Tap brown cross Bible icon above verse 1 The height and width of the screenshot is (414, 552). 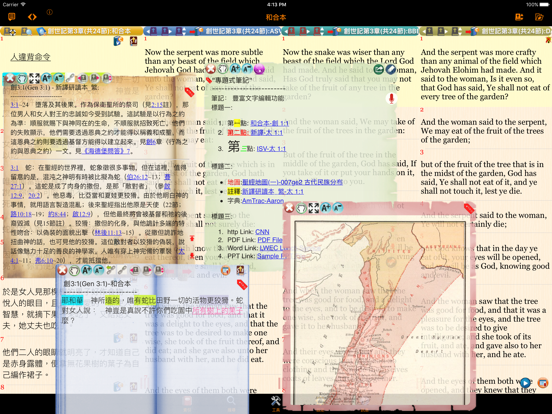click(133, 41)
